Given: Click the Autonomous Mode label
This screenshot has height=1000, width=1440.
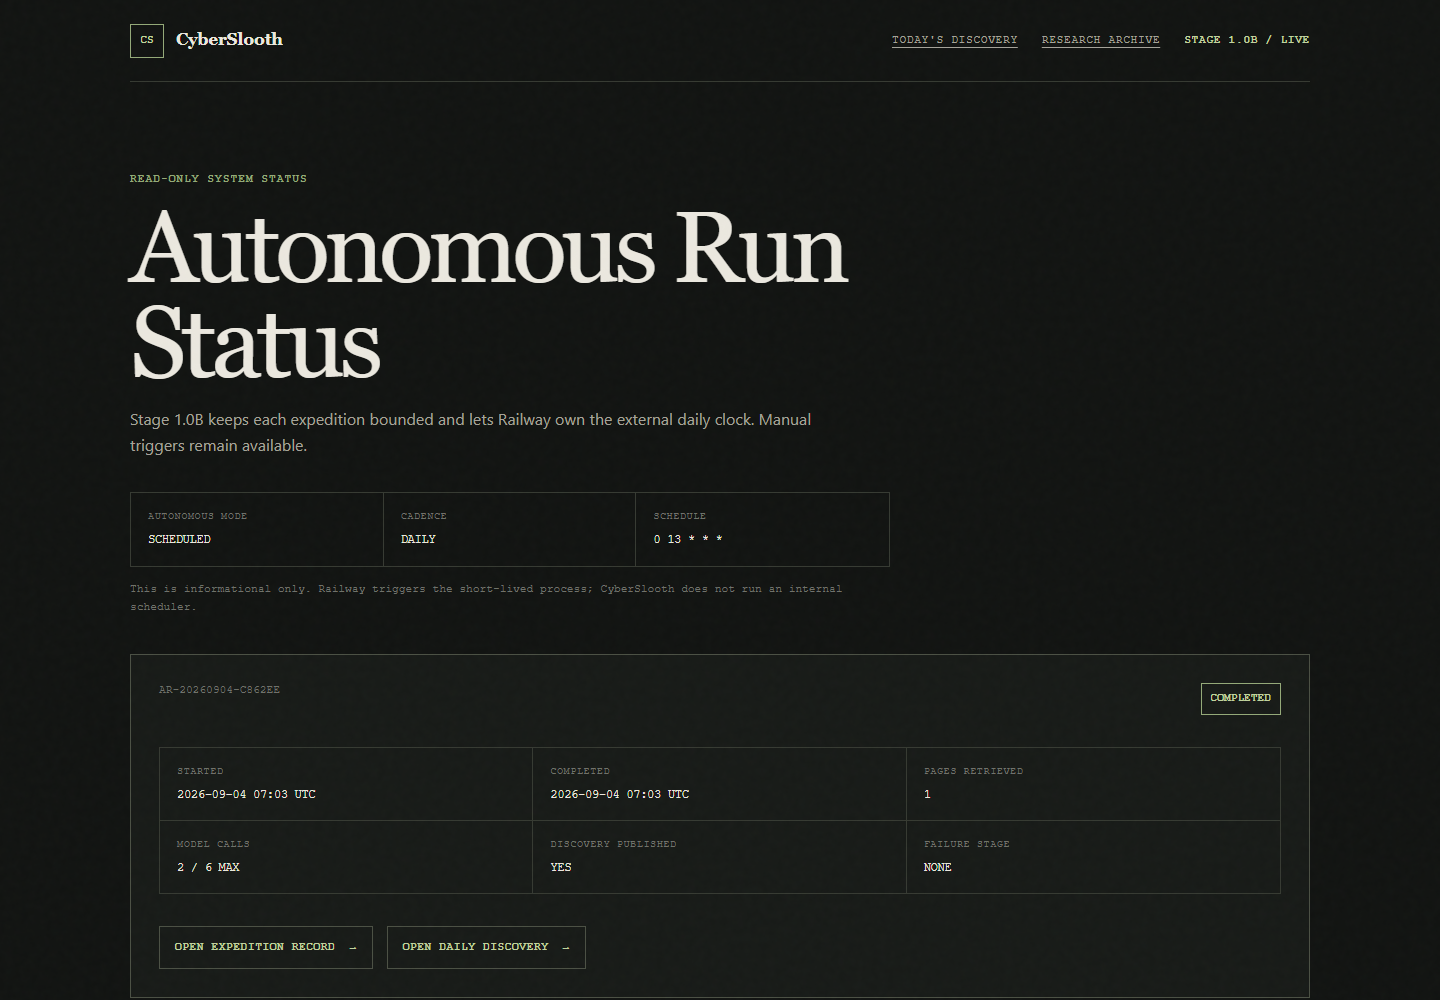Looking at the screenshot, I should click(x=197, y=516).
